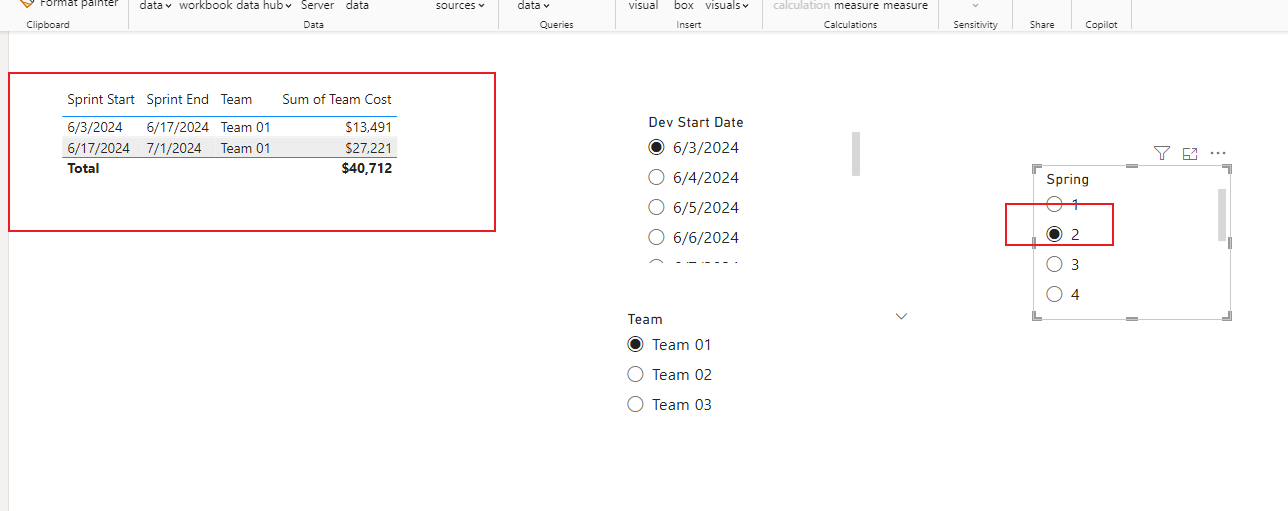The height and width of the screenshot is (511, 1288).
Task: Click the $13,491 cost cell
Action: coord(368,127)
